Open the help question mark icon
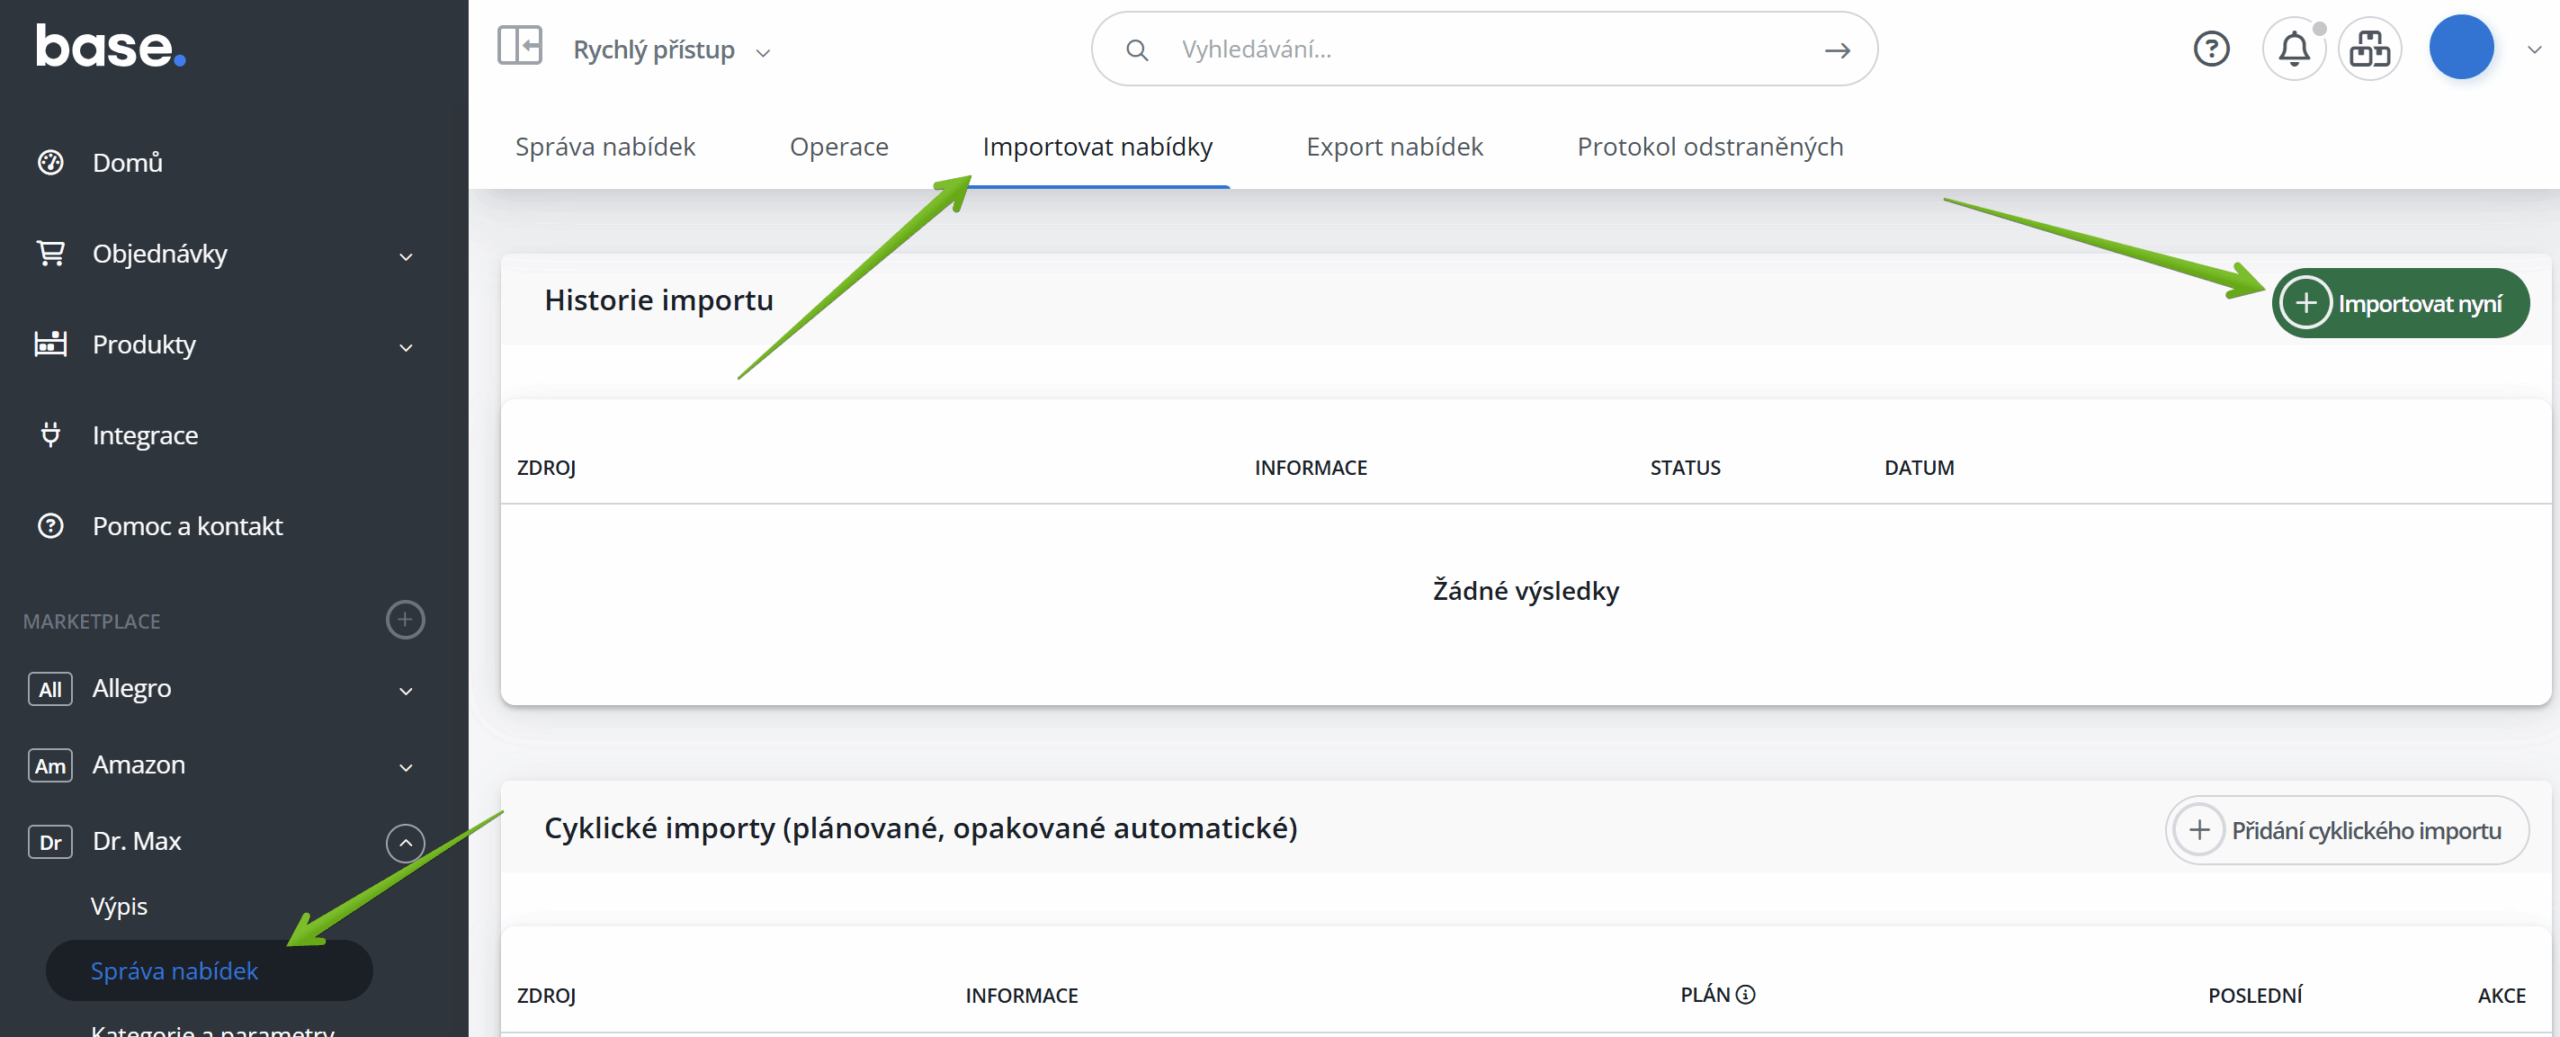The width and height of the screenshot is (2560, 1037). tap(2211, 48)
